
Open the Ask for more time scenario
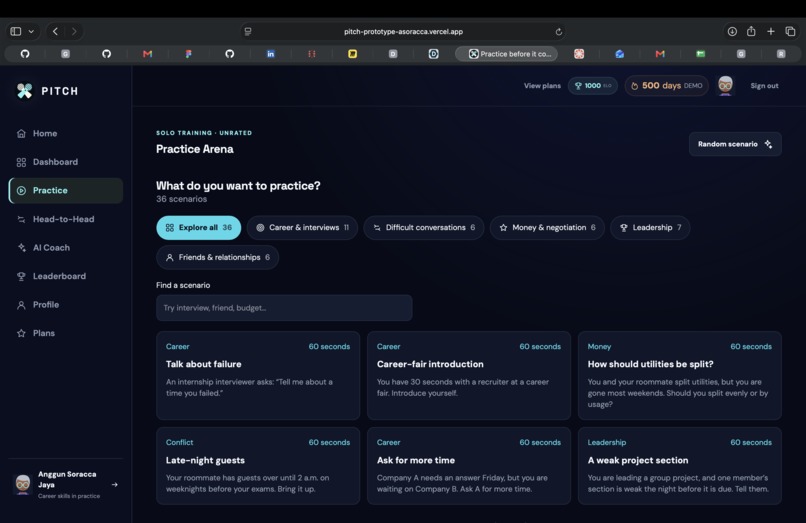469,465
